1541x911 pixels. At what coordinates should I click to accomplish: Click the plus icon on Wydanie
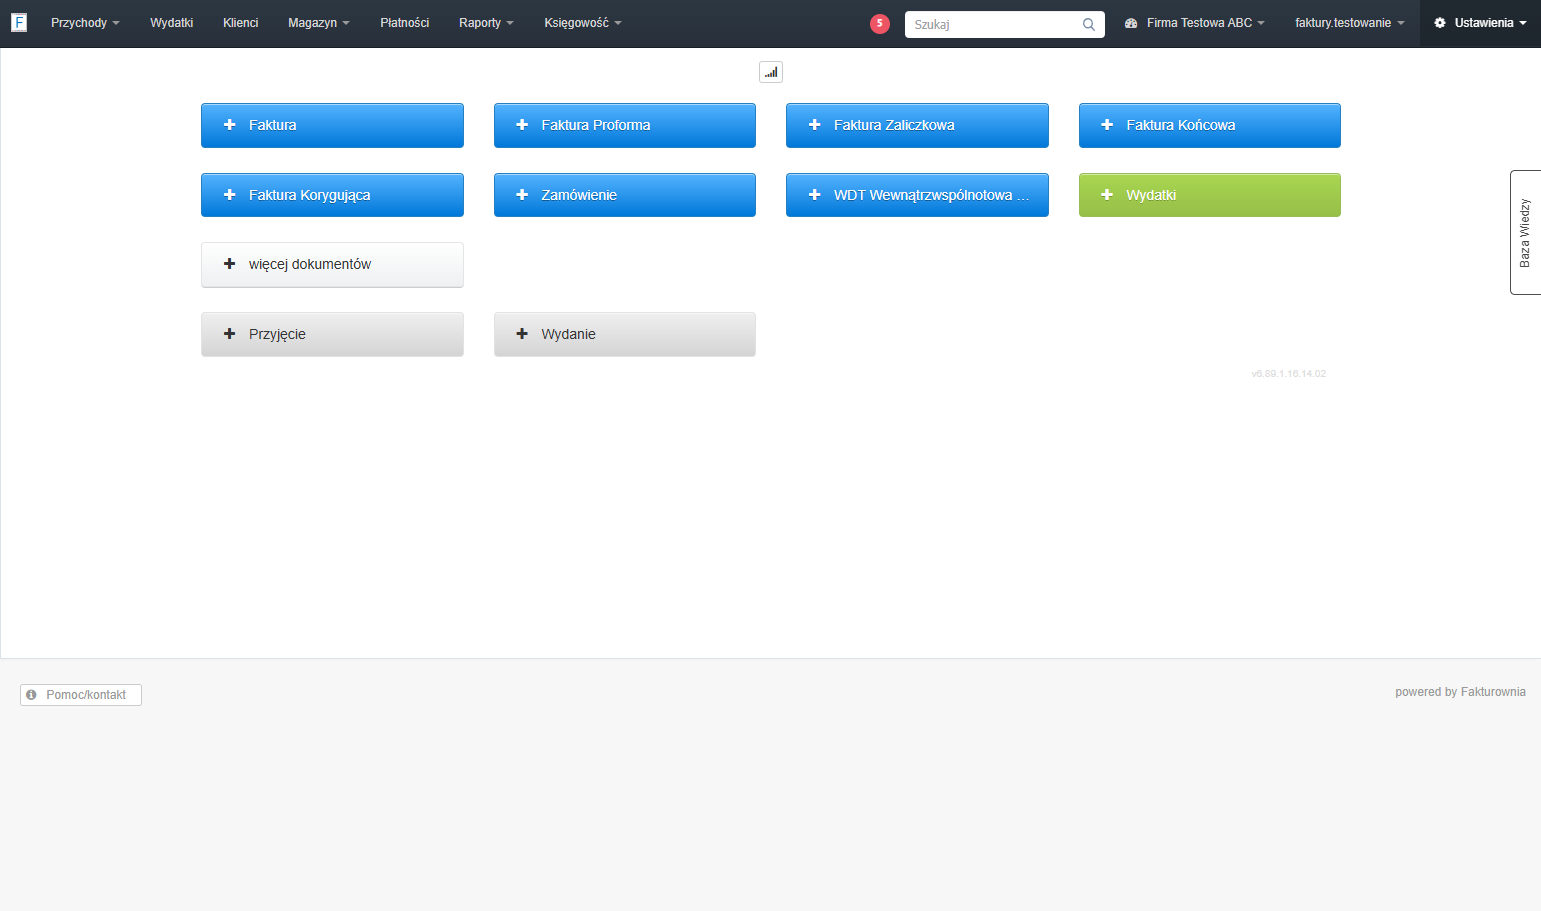pyautogui.click(x=522, y=334)
